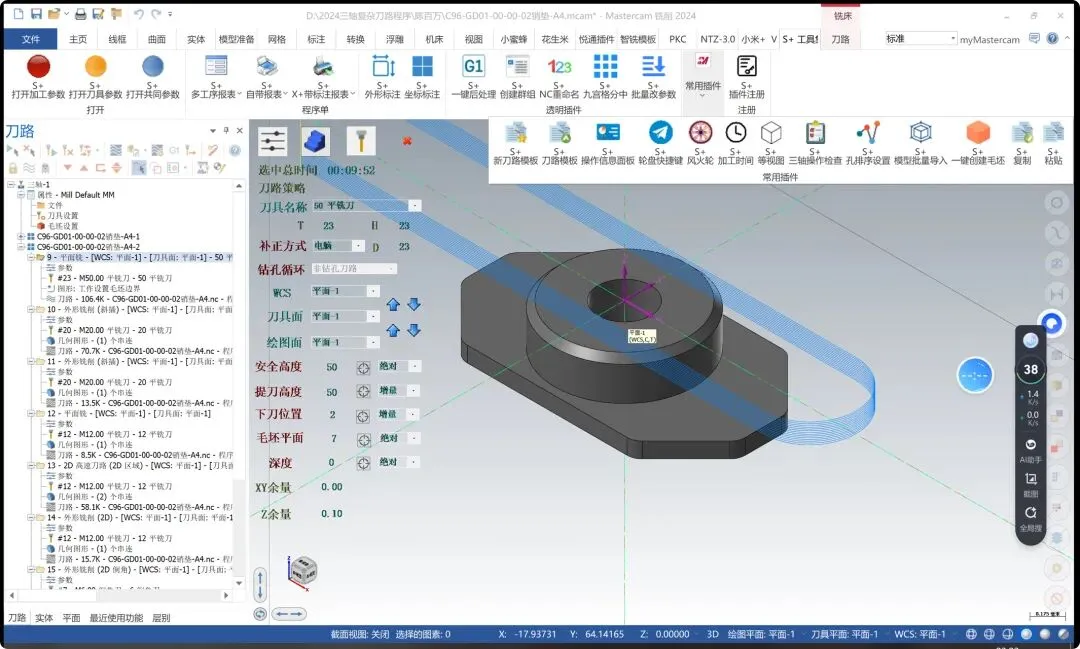Click lower blue down arrow beside 刀具面
This screenshot has height=649, width=1080.
click(x=413, y=331)
